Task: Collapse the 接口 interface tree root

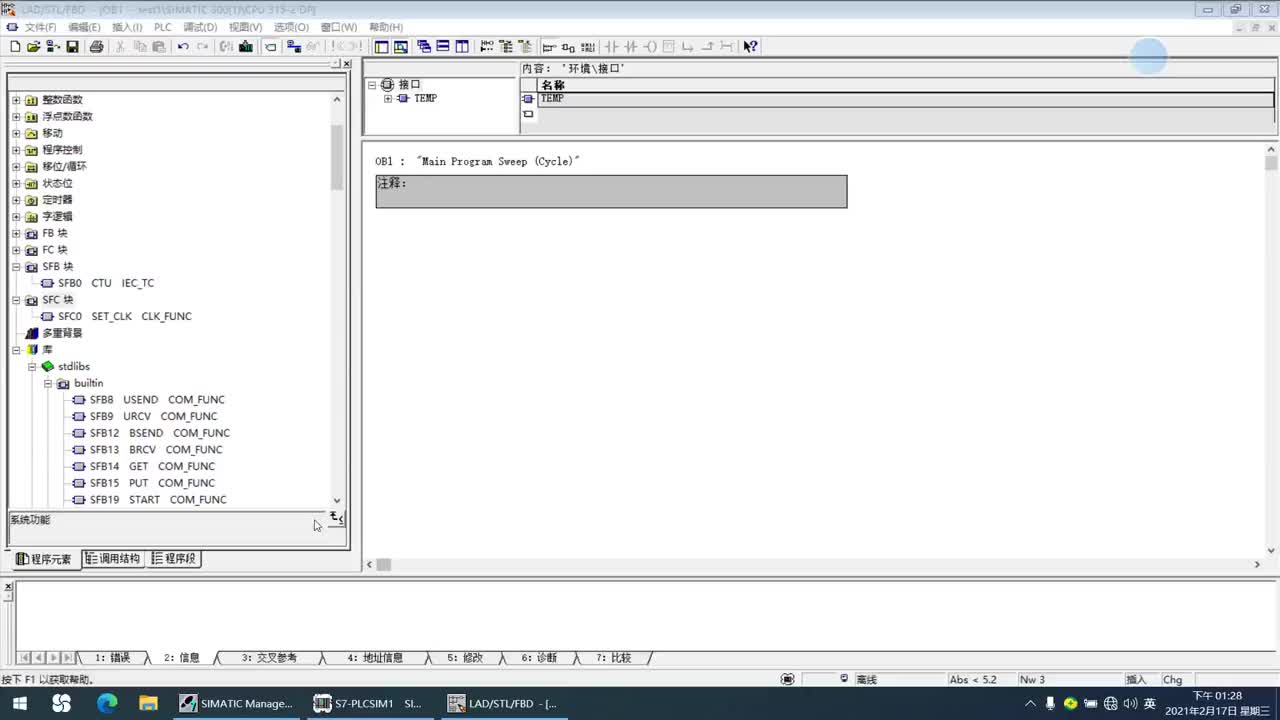Action: (x=372, y=85)
